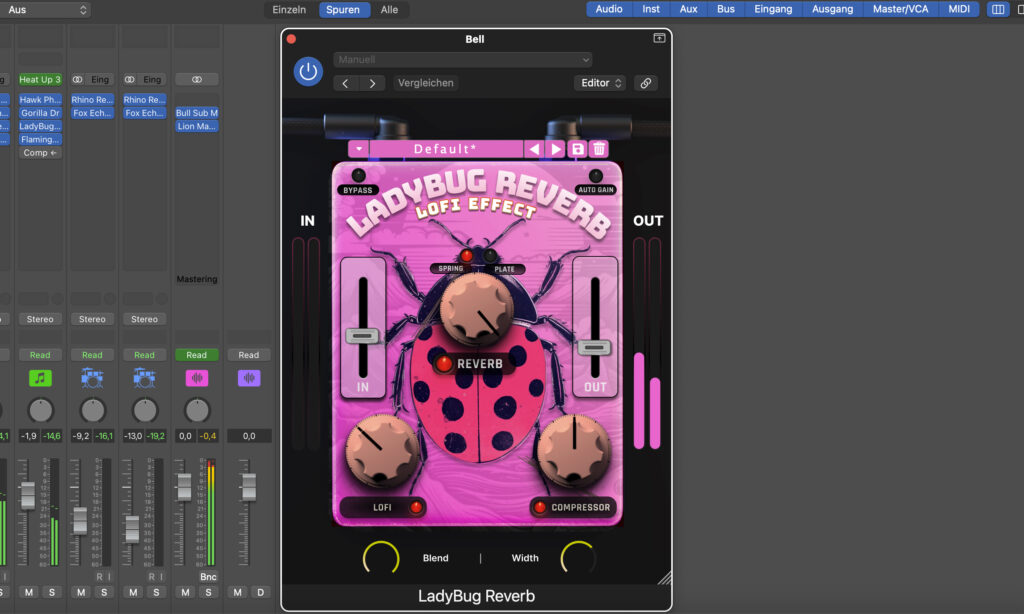The height and width of the screenshot is (614, 1024).
Task: Toggle the MIDI channel filter
Action: click(959, 9)
